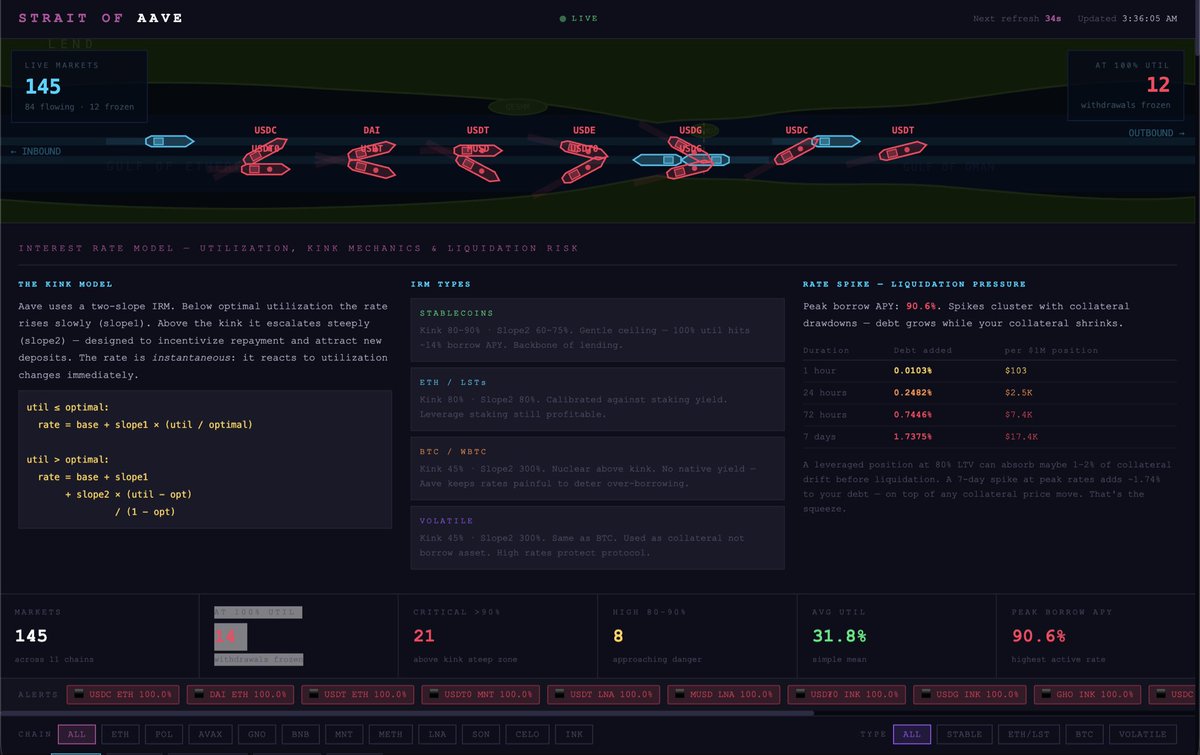Click the '1.7375%' debt value for 7 days
Viewport: 1200px width, 755px height.
point(913,437)
